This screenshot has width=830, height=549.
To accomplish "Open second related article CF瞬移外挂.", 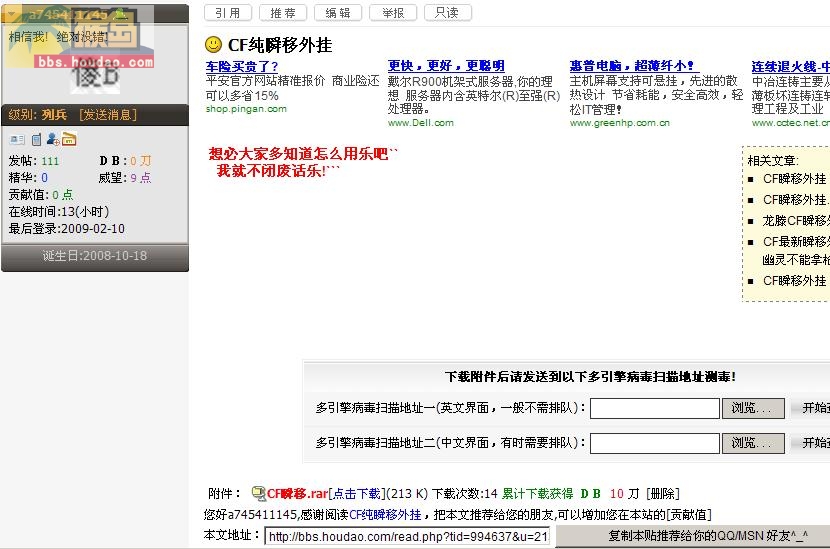I will 796,200.
